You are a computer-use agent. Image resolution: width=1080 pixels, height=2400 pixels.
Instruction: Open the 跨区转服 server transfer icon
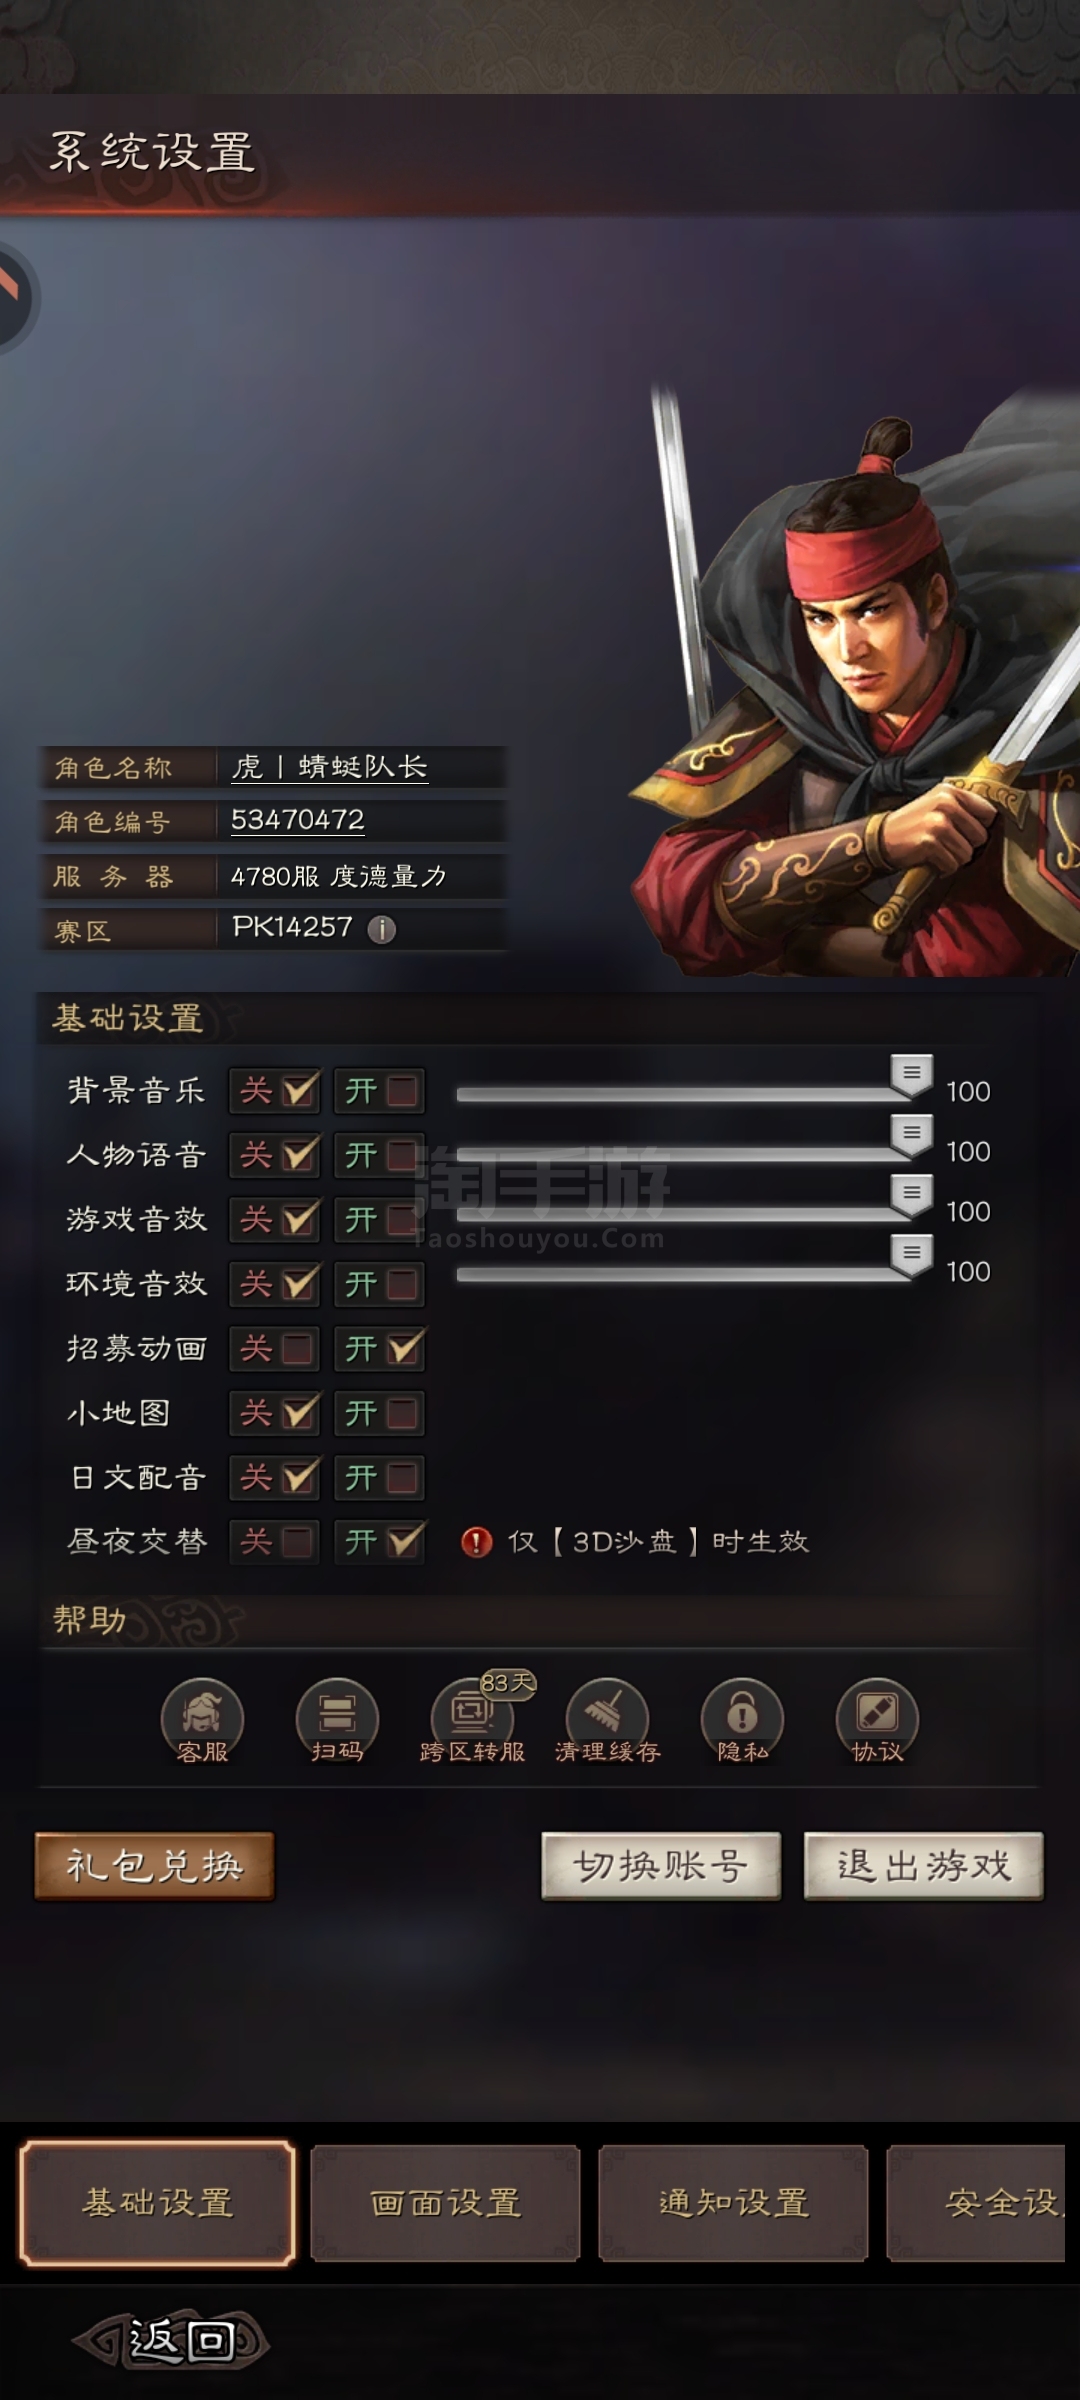[x=472, y=1720]
